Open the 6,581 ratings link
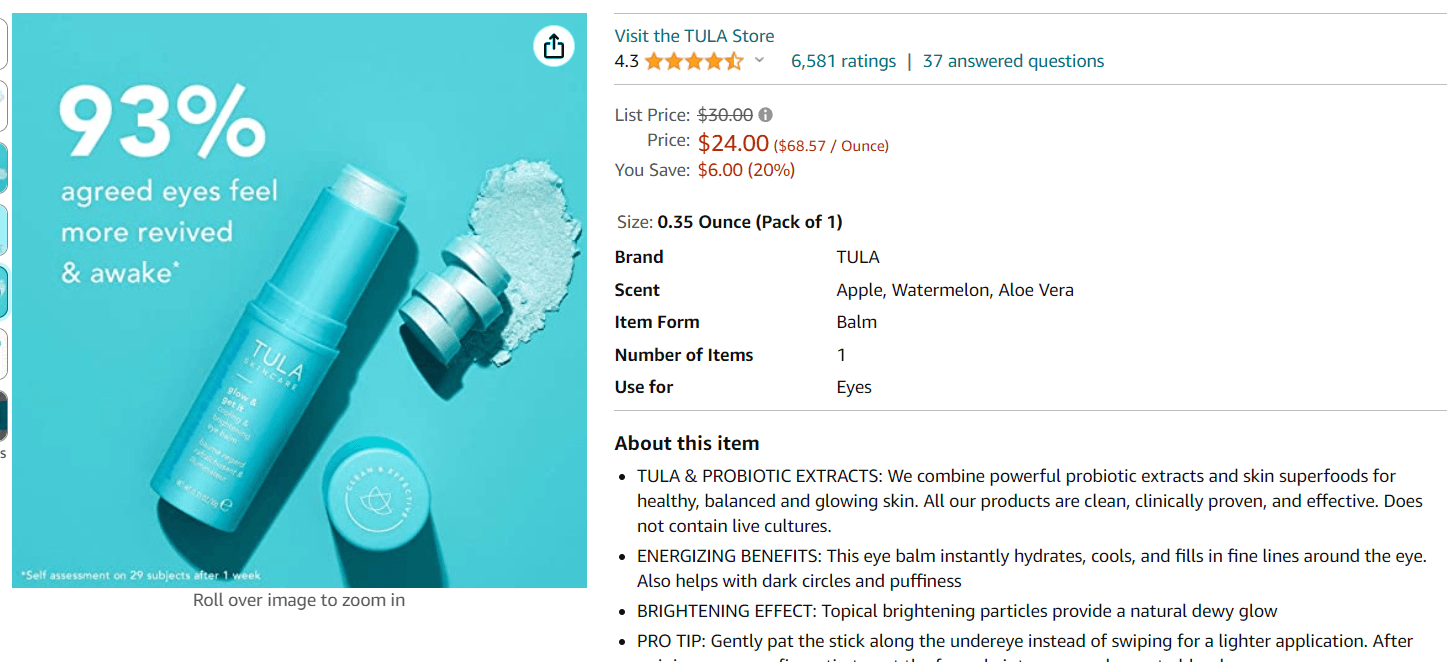Image resolution: width=1447 pixels, height=662 pixels. point(843,61)
